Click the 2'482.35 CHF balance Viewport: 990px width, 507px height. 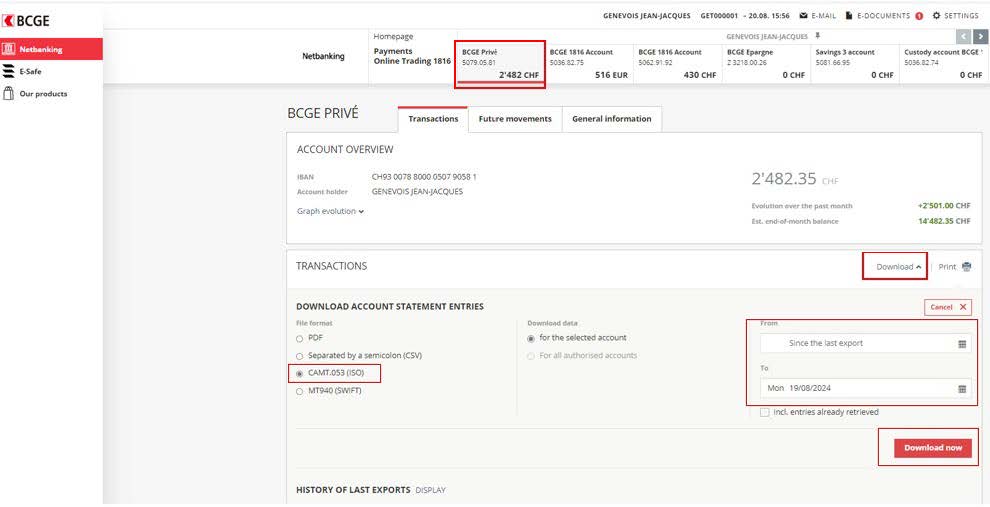(x=795, y=179)
